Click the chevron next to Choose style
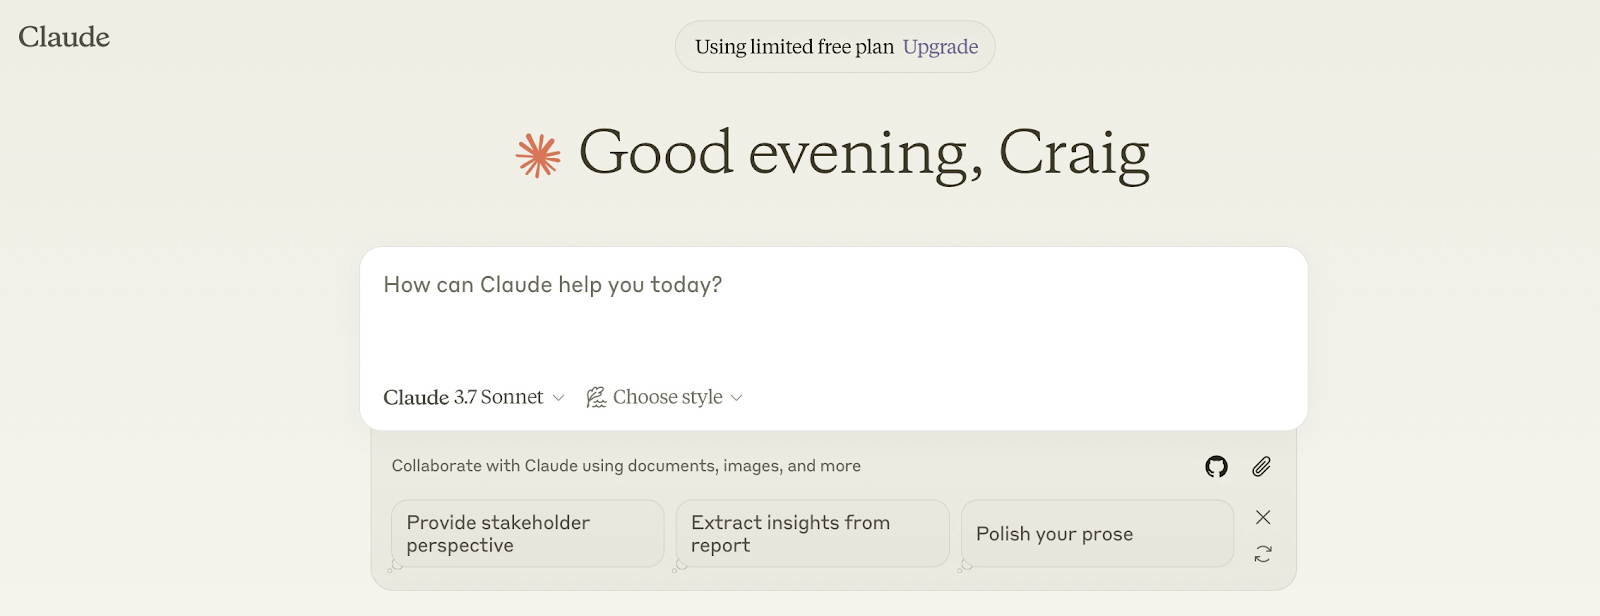Viewport: 1600px width, 616px height. point(737,398)
